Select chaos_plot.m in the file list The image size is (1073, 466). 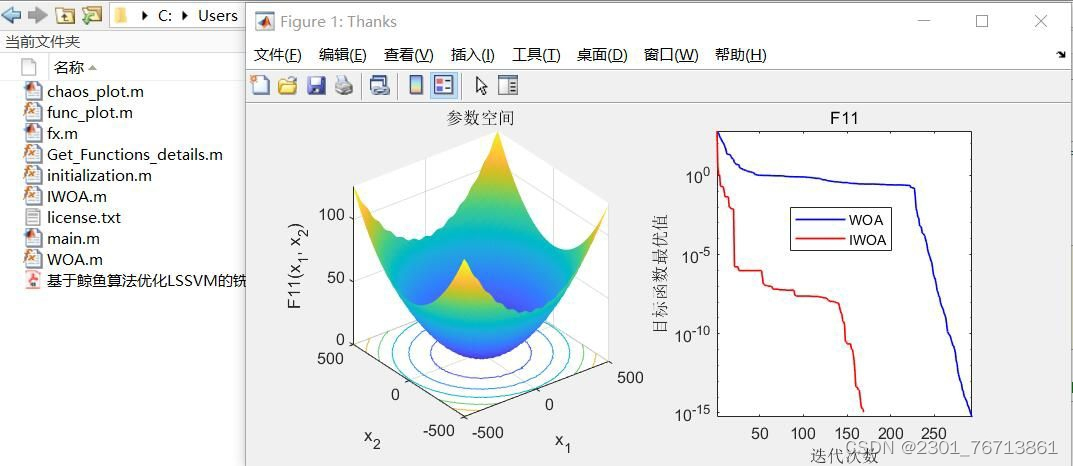coord(95,92)
